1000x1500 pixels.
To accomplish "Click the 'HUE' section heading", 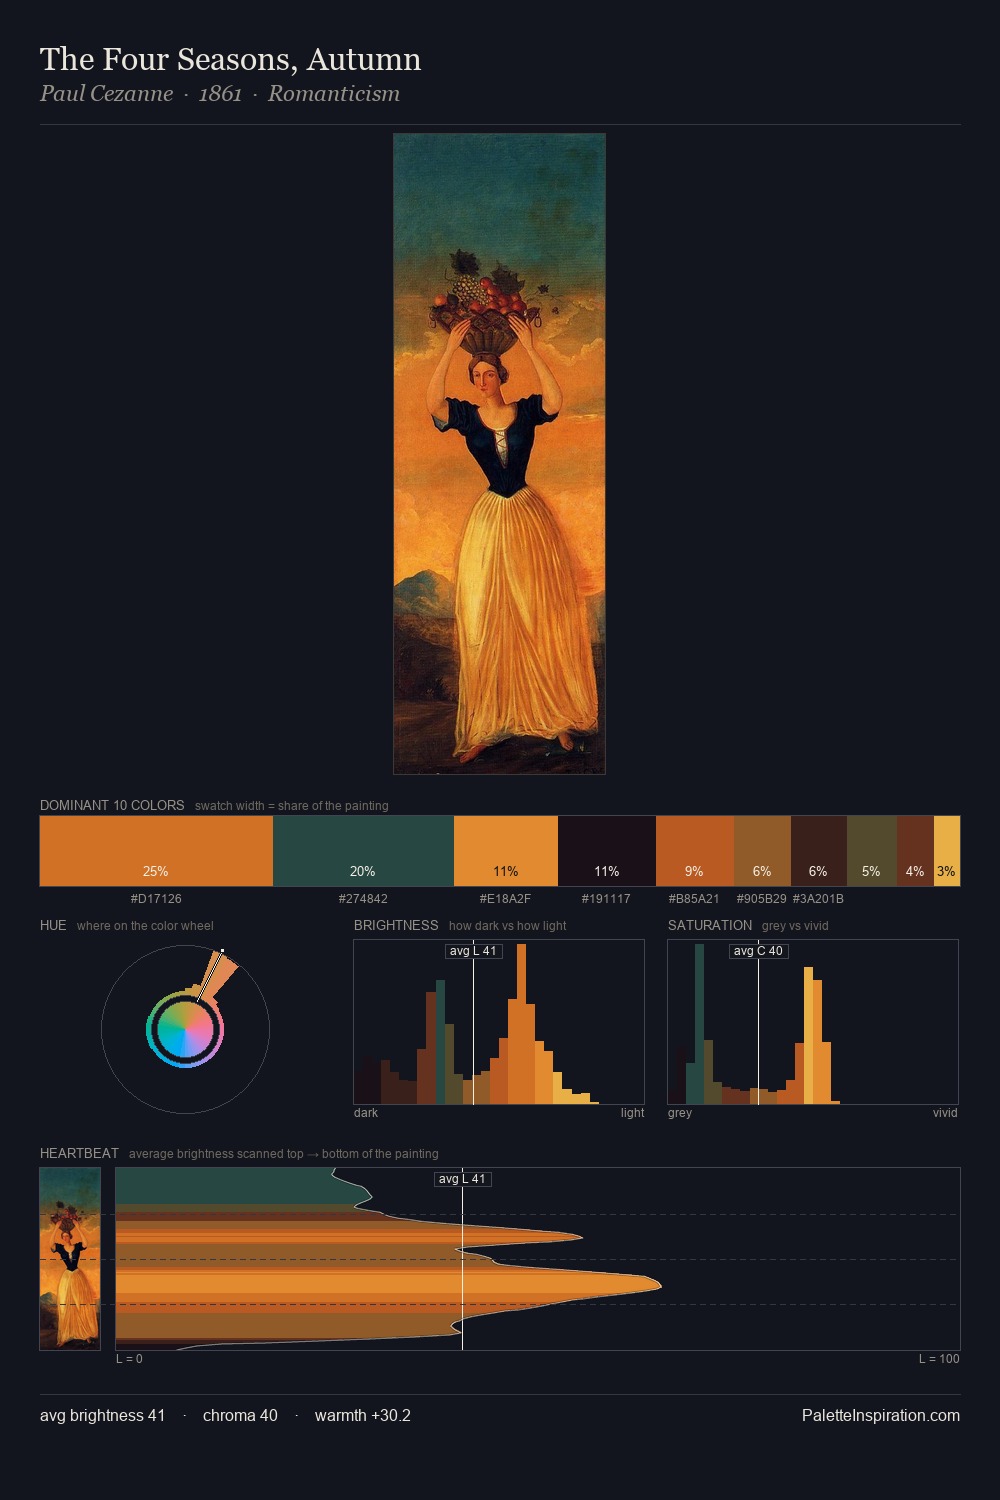I will [53, 925].
